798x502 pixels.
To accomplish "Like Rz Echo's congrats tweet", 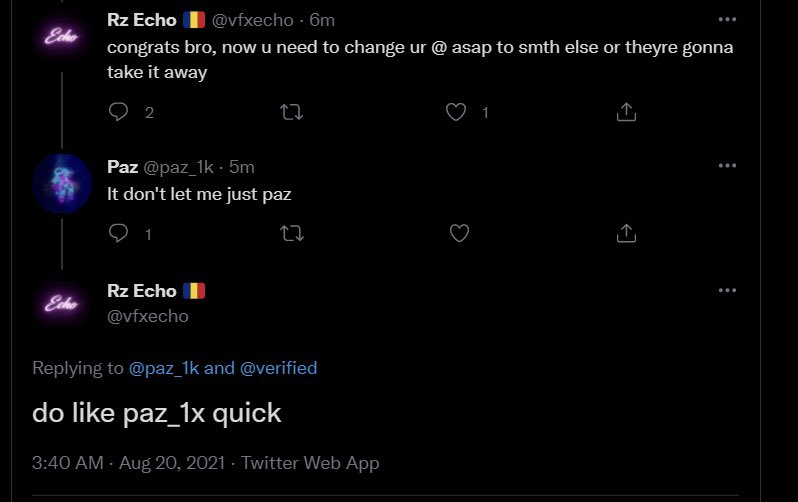I will click(x=456, y=112).
